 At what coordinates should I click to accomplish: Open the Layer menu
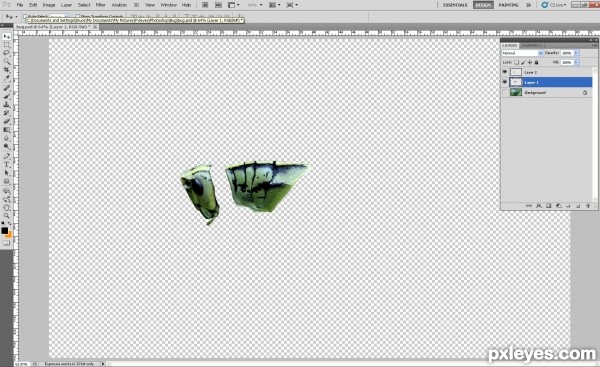coord(66,5)
